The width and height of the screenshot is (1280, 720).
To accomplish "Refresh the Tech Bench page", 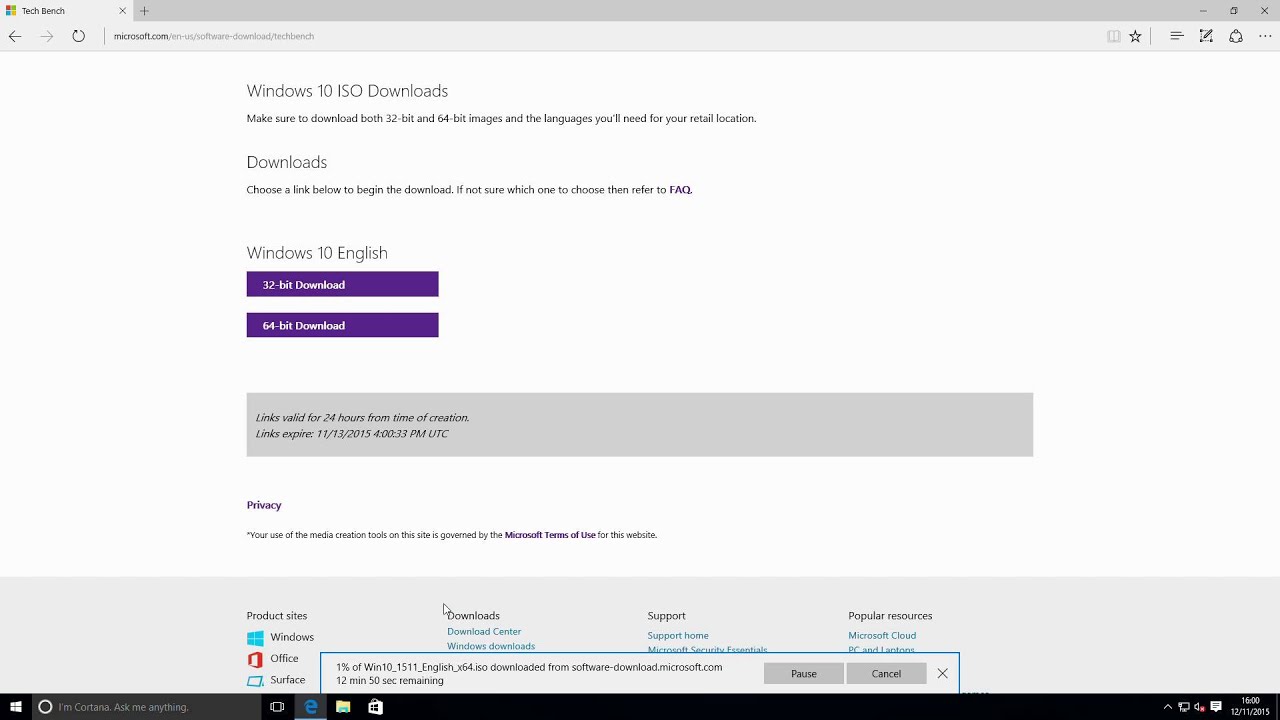I will [78, 36].
